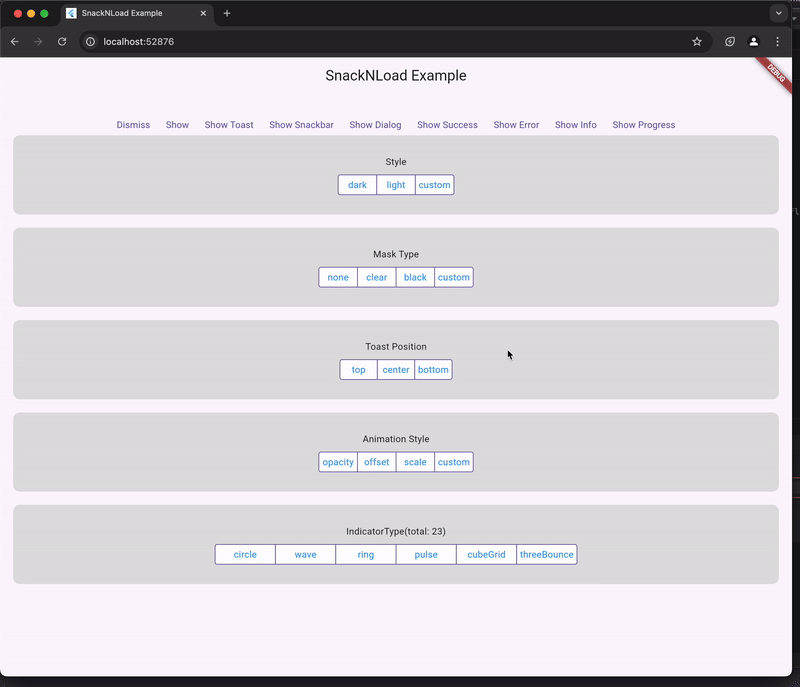Viewport: 800px width, 687px height.
Task: Select the dark style option
Action: (x=357, y=184)
